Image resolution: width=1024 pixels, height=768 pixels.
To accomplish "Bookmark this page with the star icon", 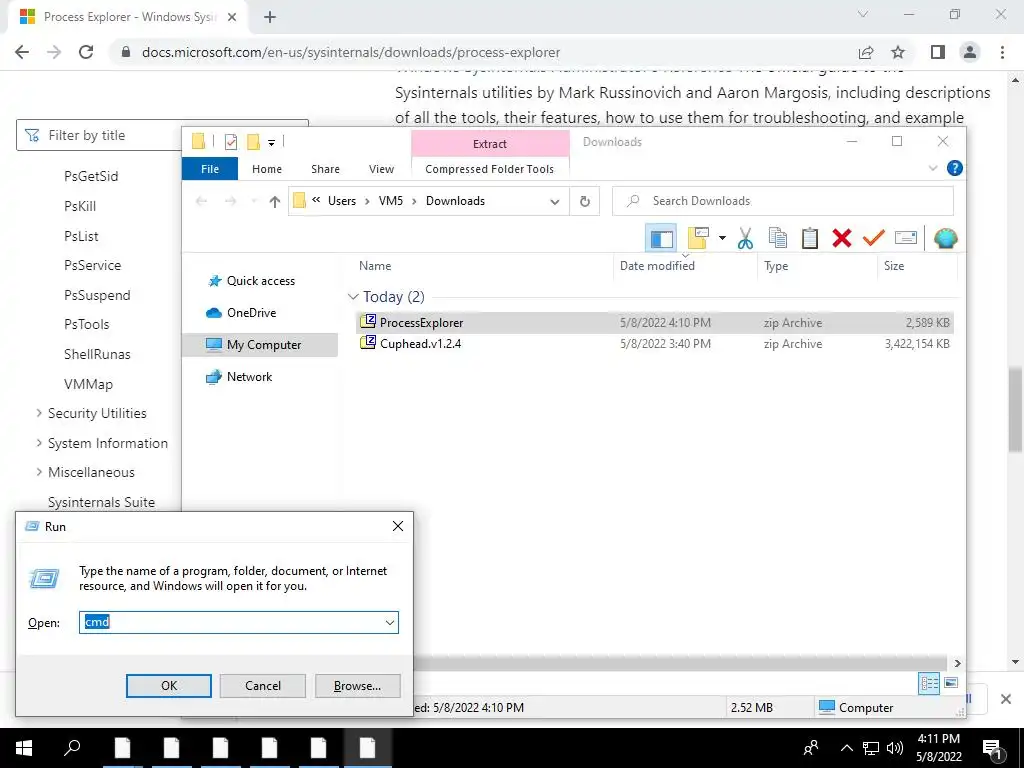I will 898,52.
